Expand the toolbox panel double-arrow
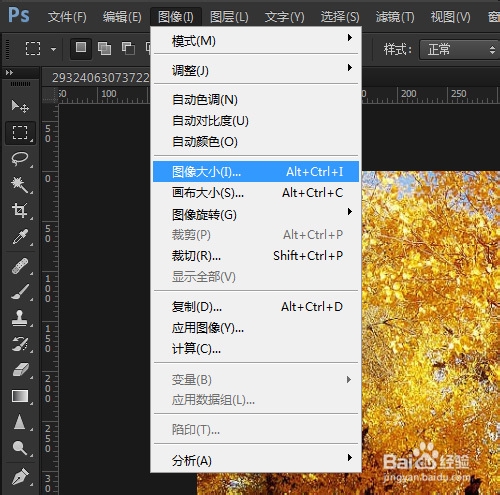This screenshot has width=500, height=495. coord(9,72)
